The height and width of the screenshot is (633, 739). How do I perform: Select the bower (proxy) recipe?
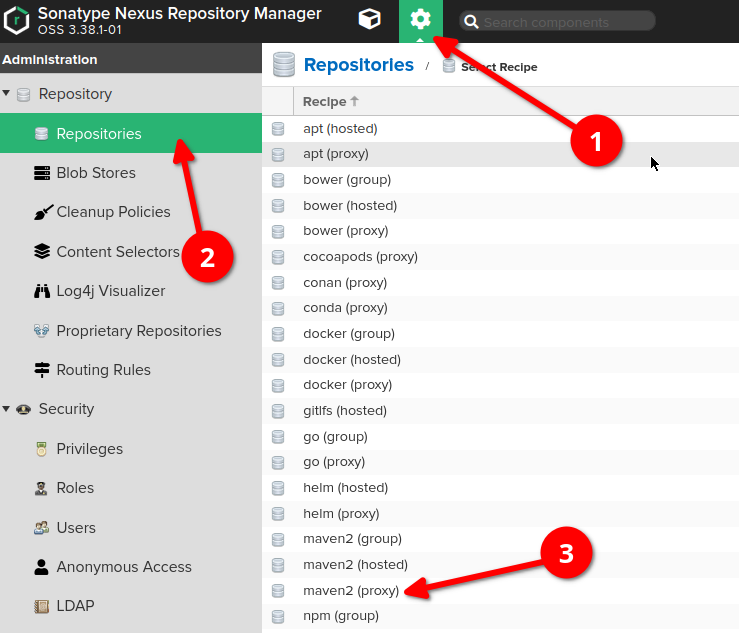coord(501,231)
